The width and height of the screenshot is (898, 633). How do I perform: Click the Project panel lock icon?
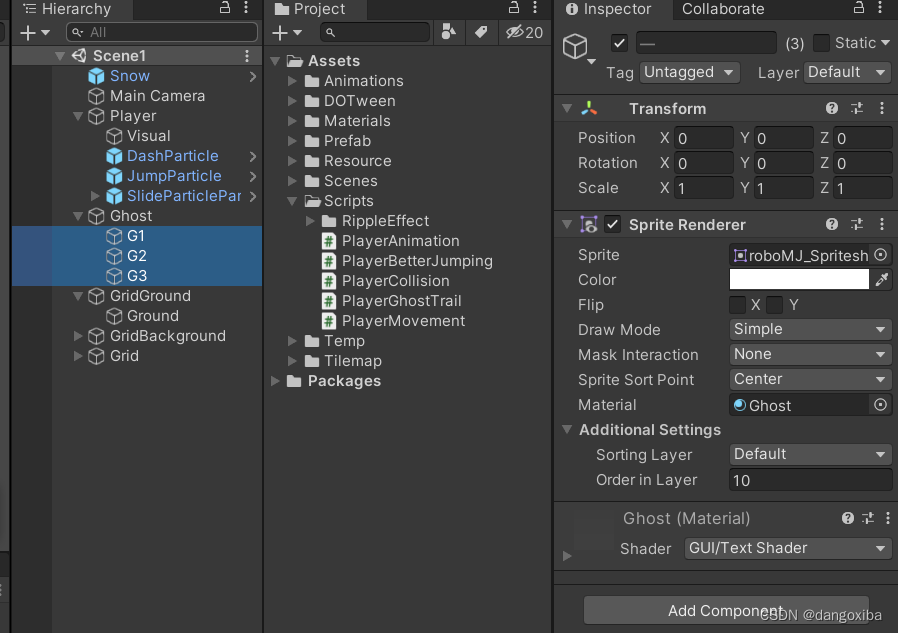[x=514, y=8]
